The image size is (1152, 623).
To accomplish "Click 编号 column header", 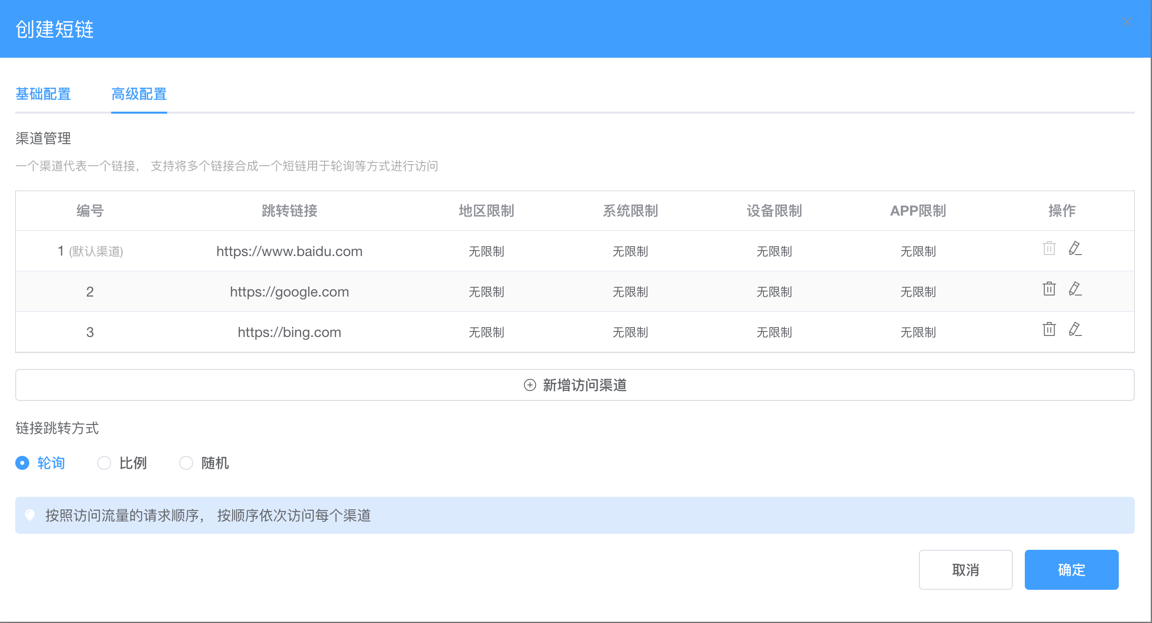I will coord(90,211).
